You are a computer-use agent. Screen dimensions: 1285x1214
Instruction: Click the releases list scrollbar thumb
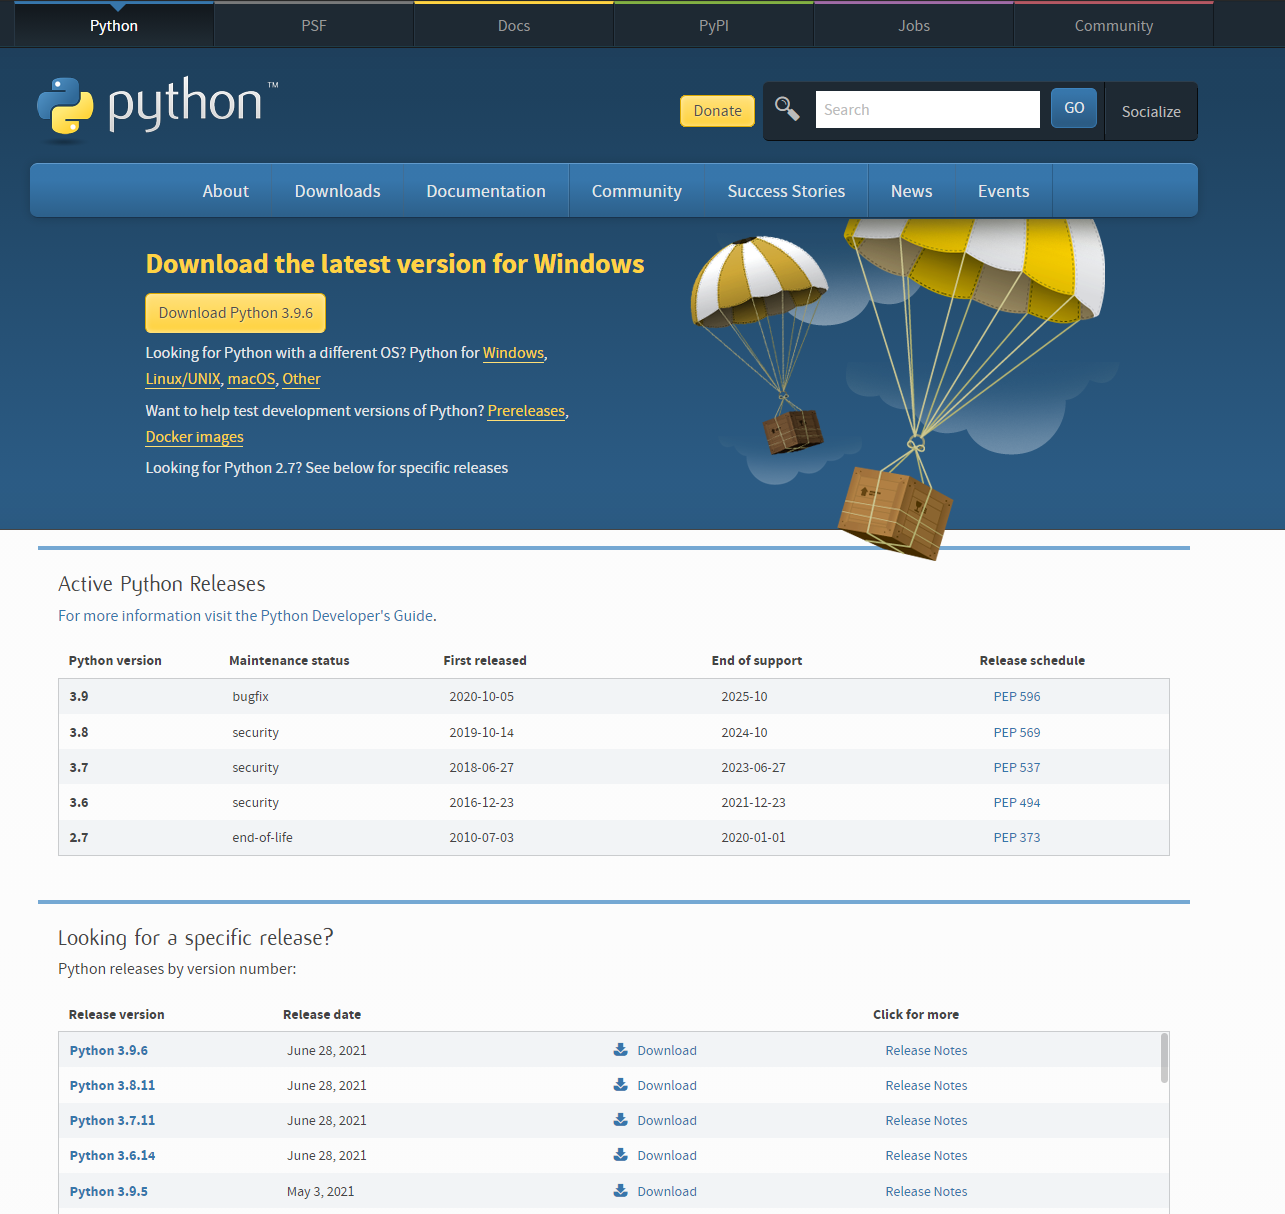[1164, 1058]
